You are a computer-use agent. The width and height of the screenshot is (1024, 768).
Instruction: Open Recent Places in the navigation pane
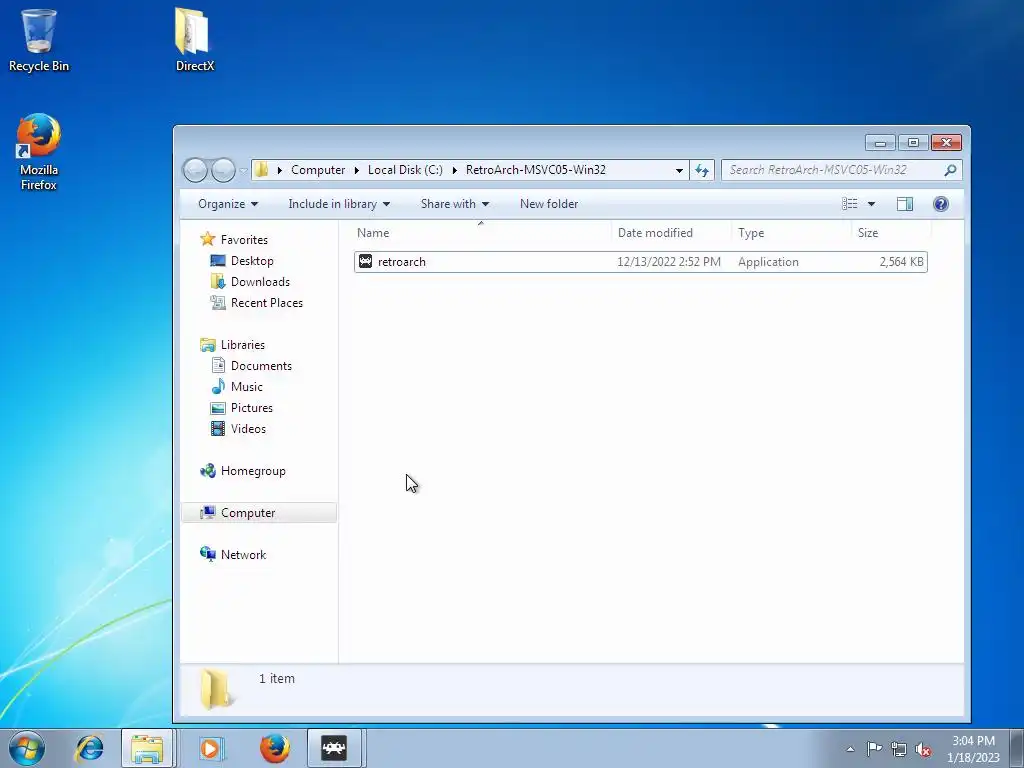pyautogui.click(x=266, y=303)
